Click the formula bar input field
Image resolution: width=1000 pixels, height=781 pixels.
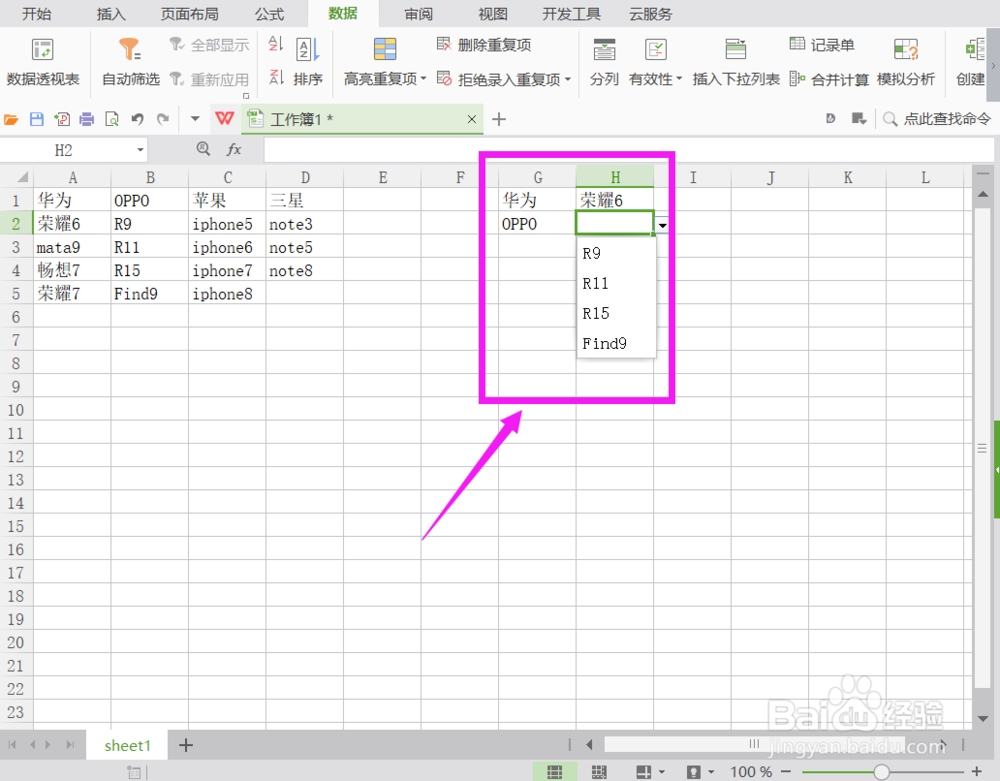(628, 150)
